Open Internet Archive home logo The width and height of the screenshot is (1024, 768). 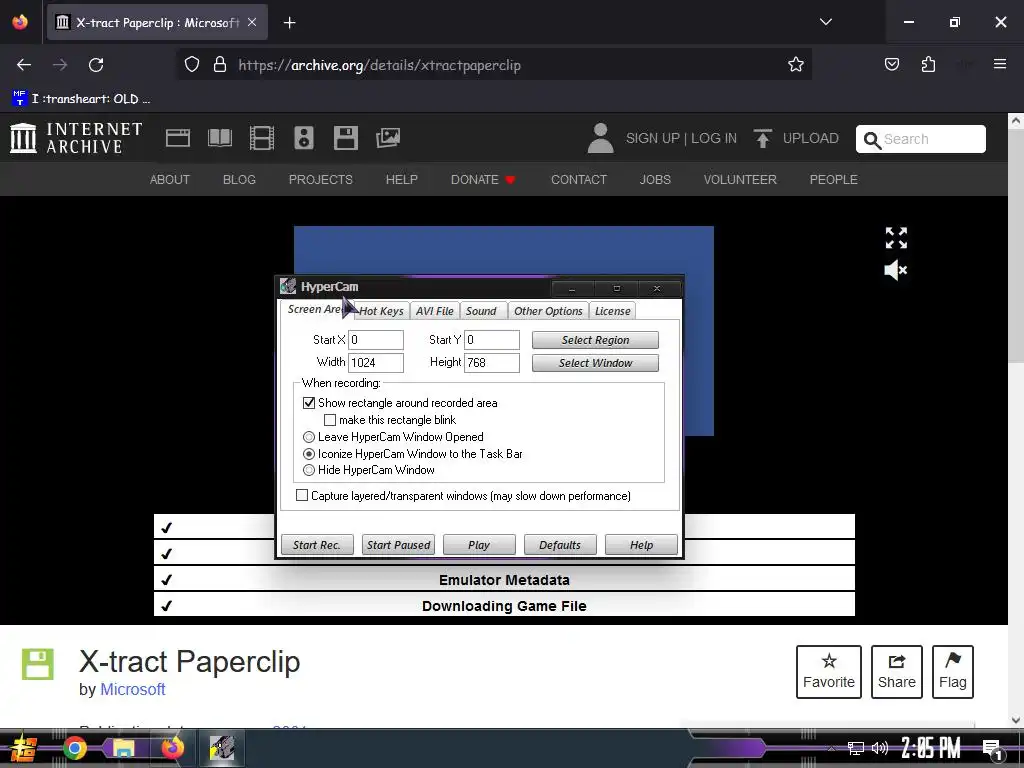coord(76,138)
